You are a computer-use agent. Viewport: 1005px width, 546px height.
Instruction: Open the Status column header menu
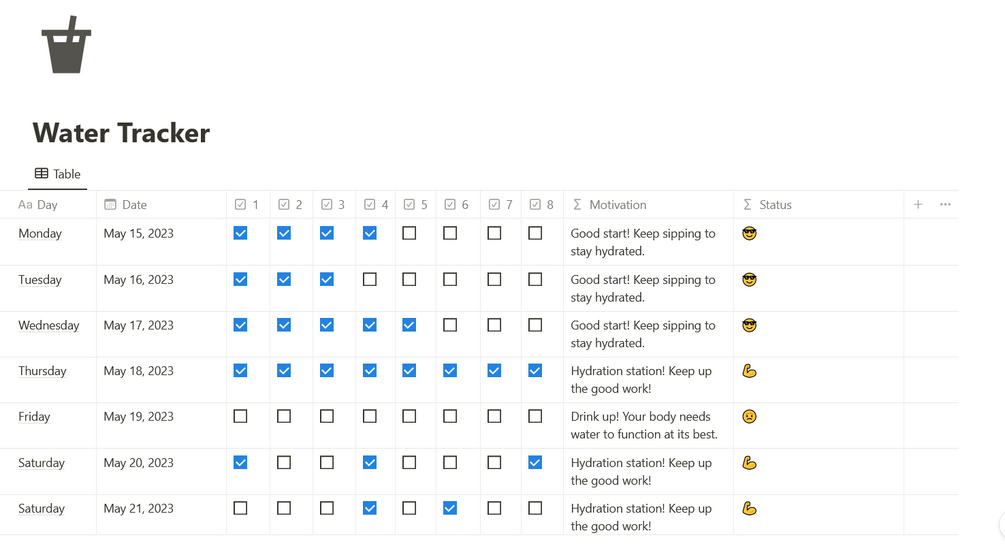click(775, 204)
